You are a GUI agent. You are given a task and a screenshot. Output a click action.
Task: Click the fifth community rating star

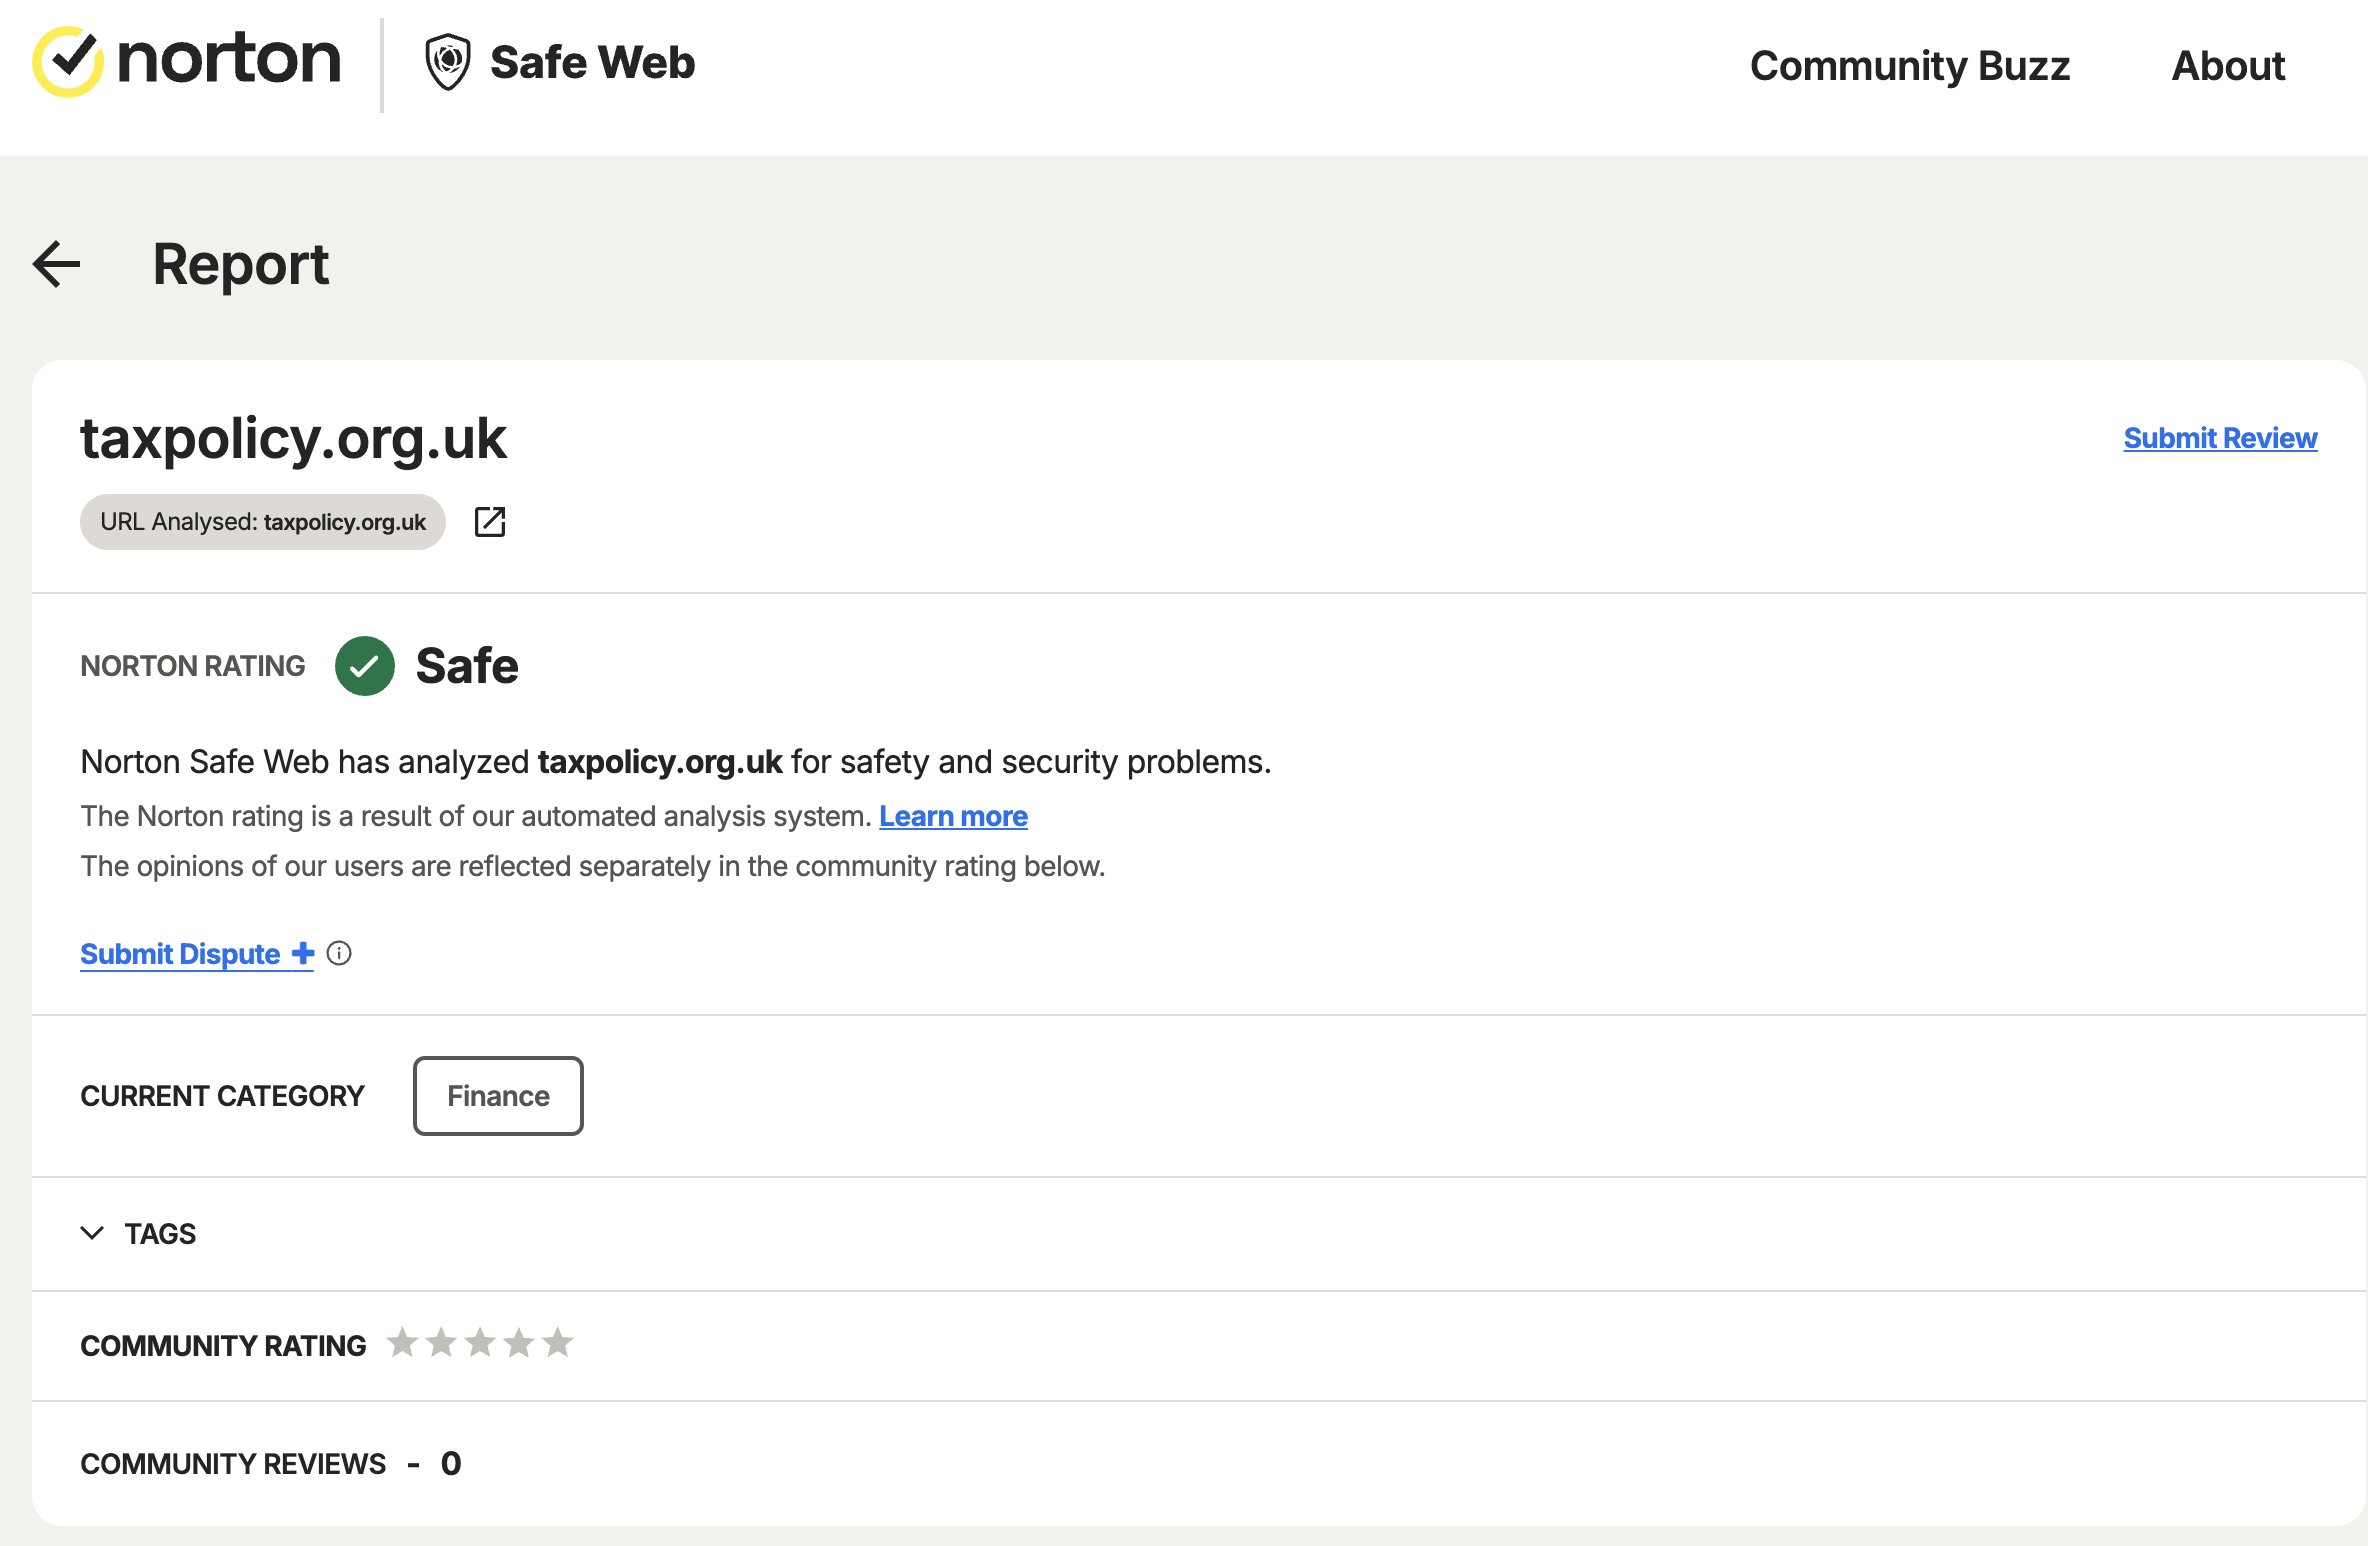558,1342
